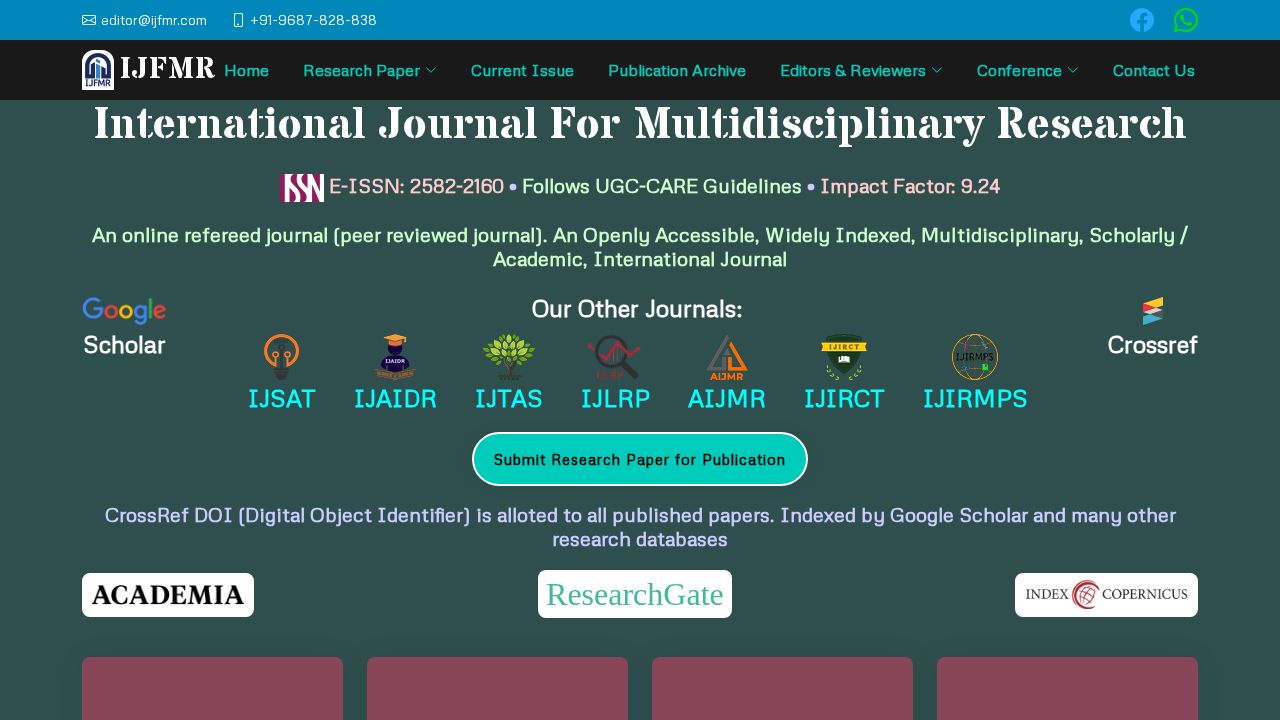The image size is (1280, 720).
Task: Expand the Editors & Reviewers dropdown
Action: point(861,70)
